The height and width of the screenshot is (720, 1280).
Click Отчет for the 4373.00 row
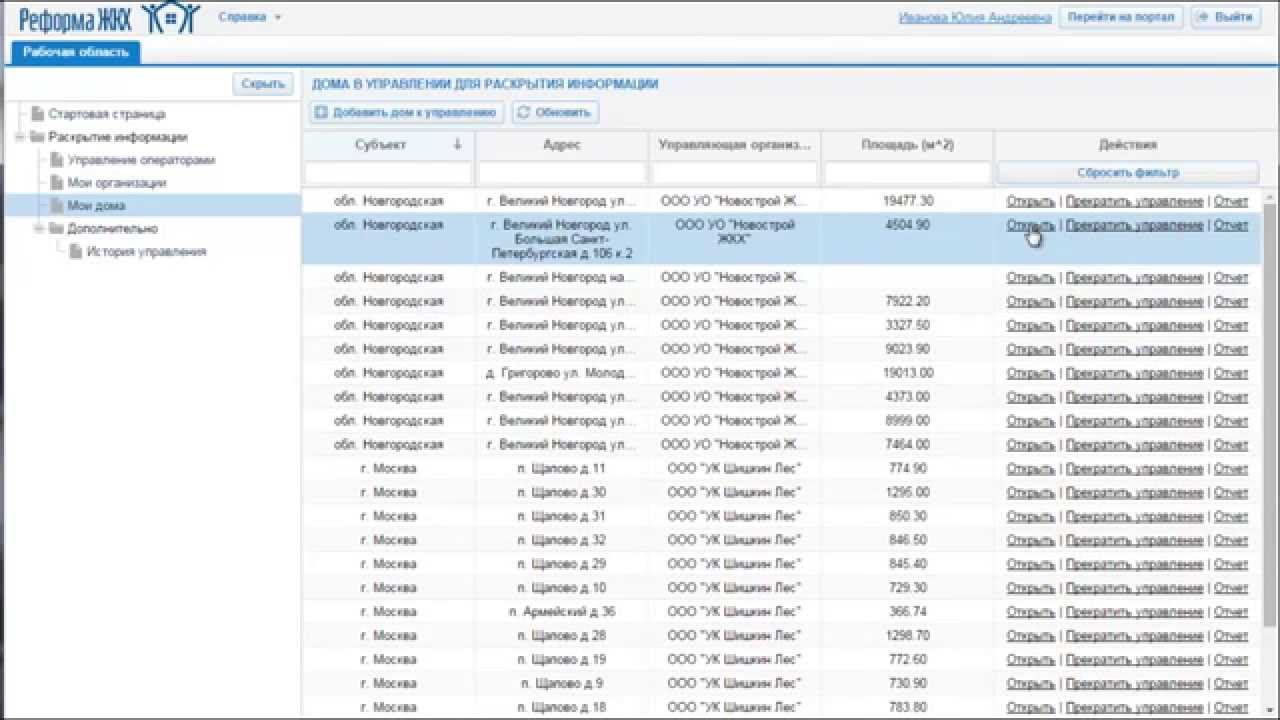[1231, 398]
